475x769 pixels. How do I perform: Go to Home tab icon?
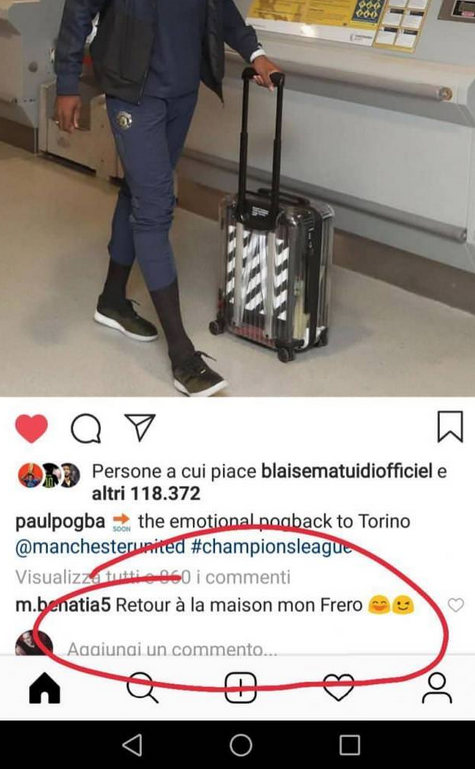pyautogui.click(x=45, y=688)
